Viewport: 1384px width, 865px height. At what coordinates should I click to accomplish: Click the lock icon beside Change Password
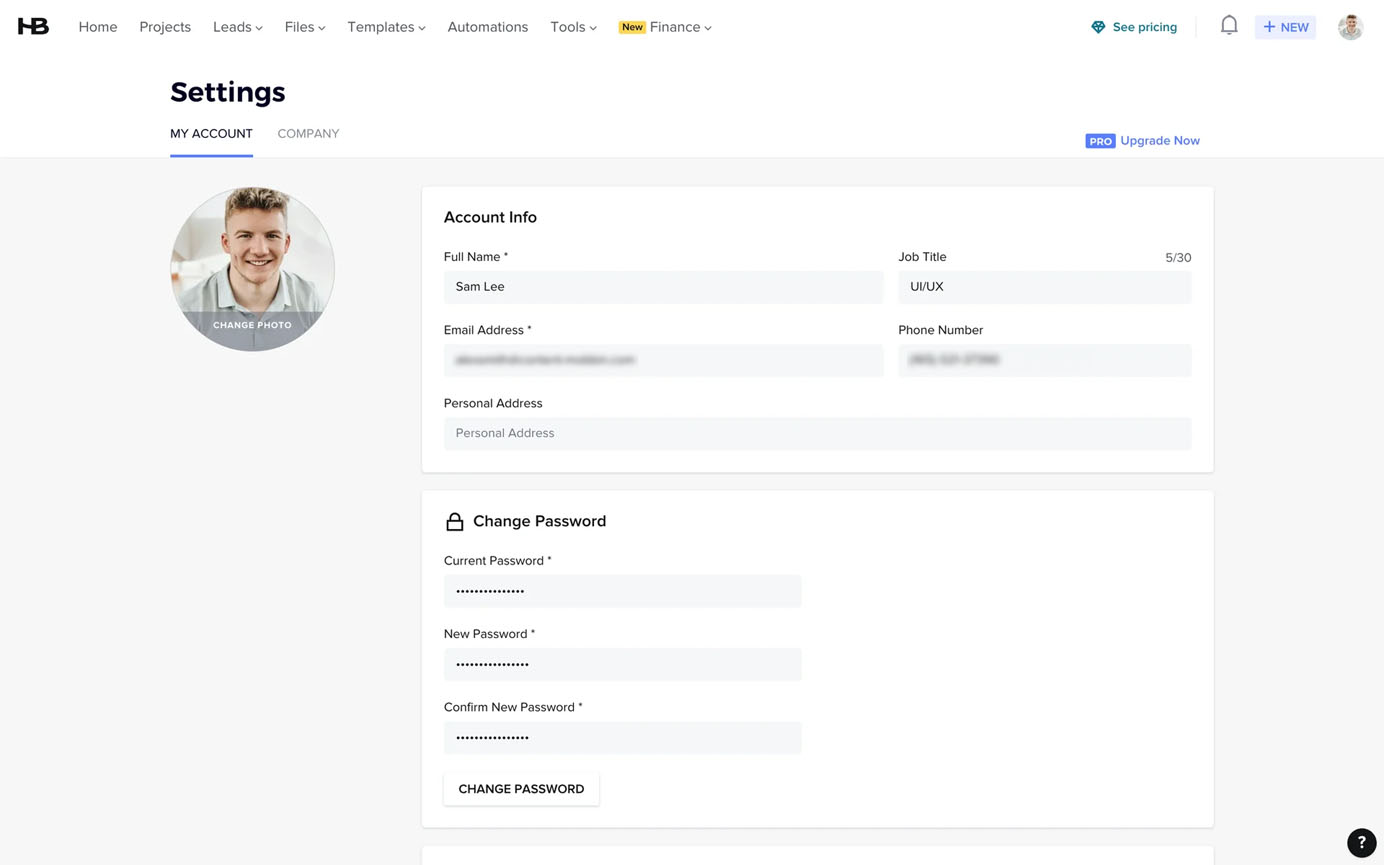click(456, 521)
